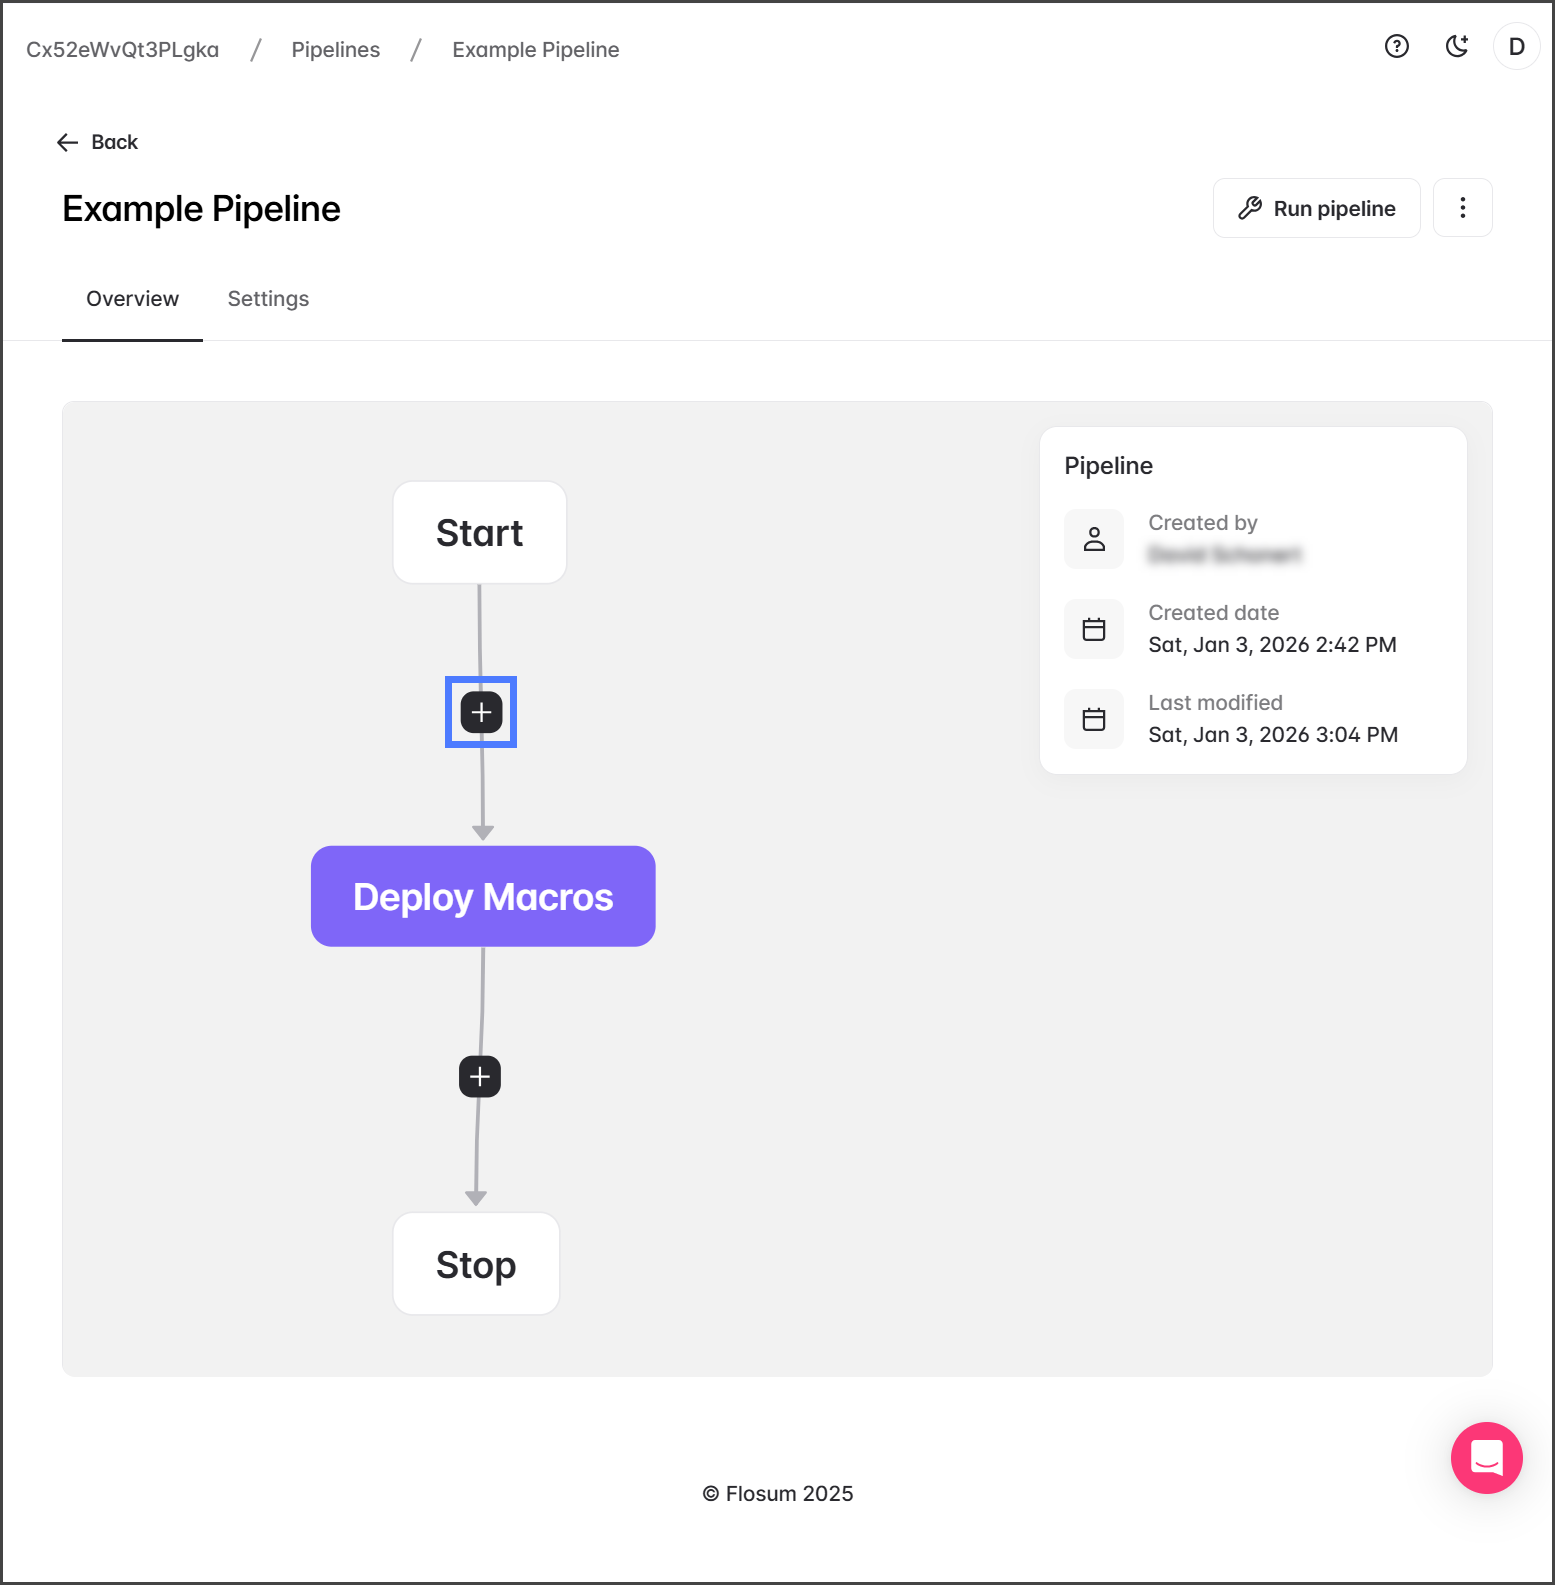The width and height of the screenshot is (1555, 1585).
Task: Click the Created date calendar icon
Action: click(x=1094, y=629)
